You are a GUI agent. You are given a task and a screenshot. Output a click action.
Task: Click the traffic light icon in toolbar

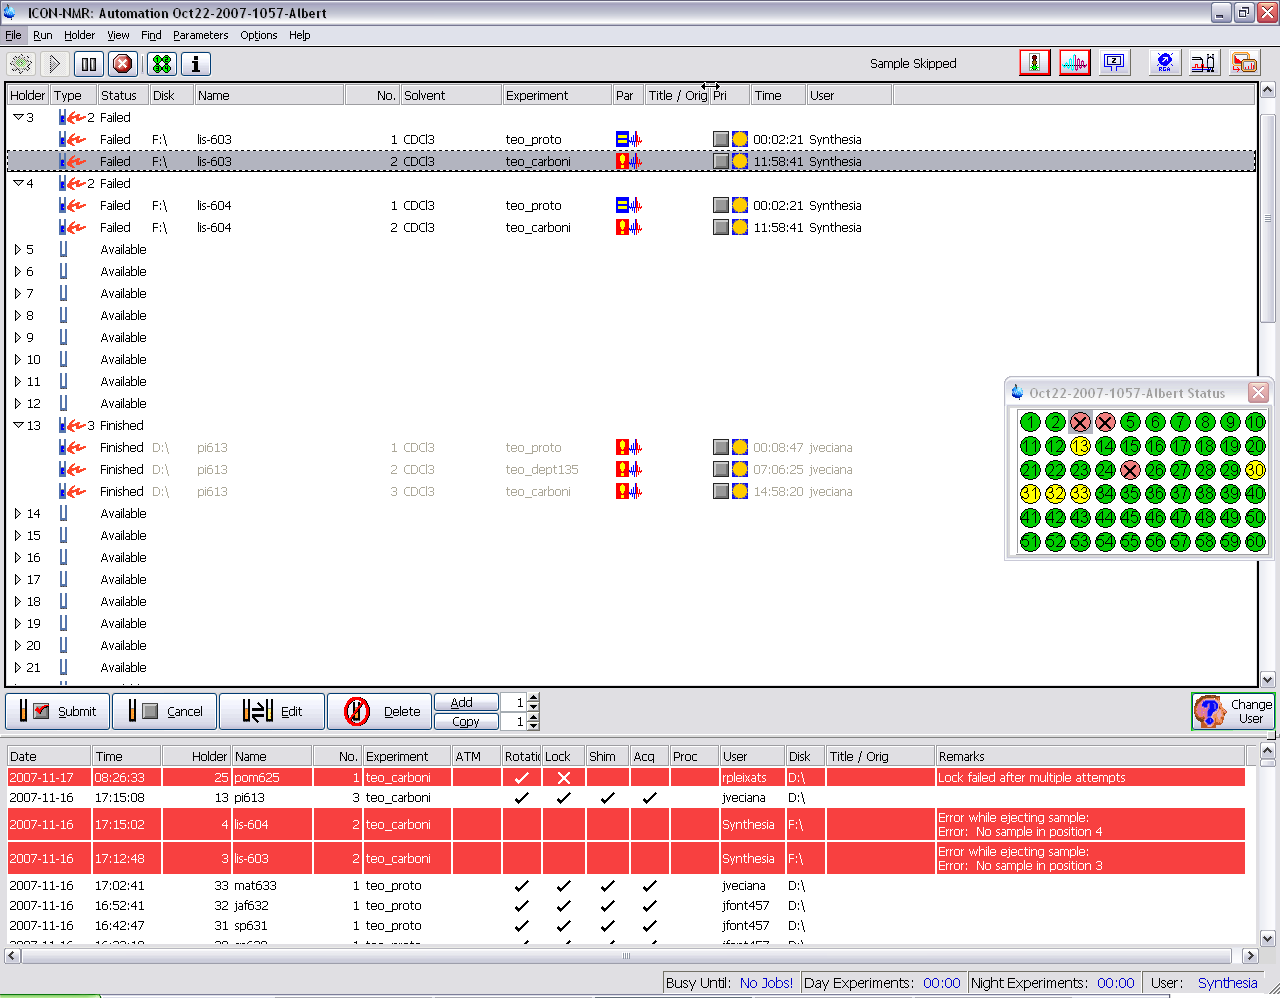coord(1034,63)
